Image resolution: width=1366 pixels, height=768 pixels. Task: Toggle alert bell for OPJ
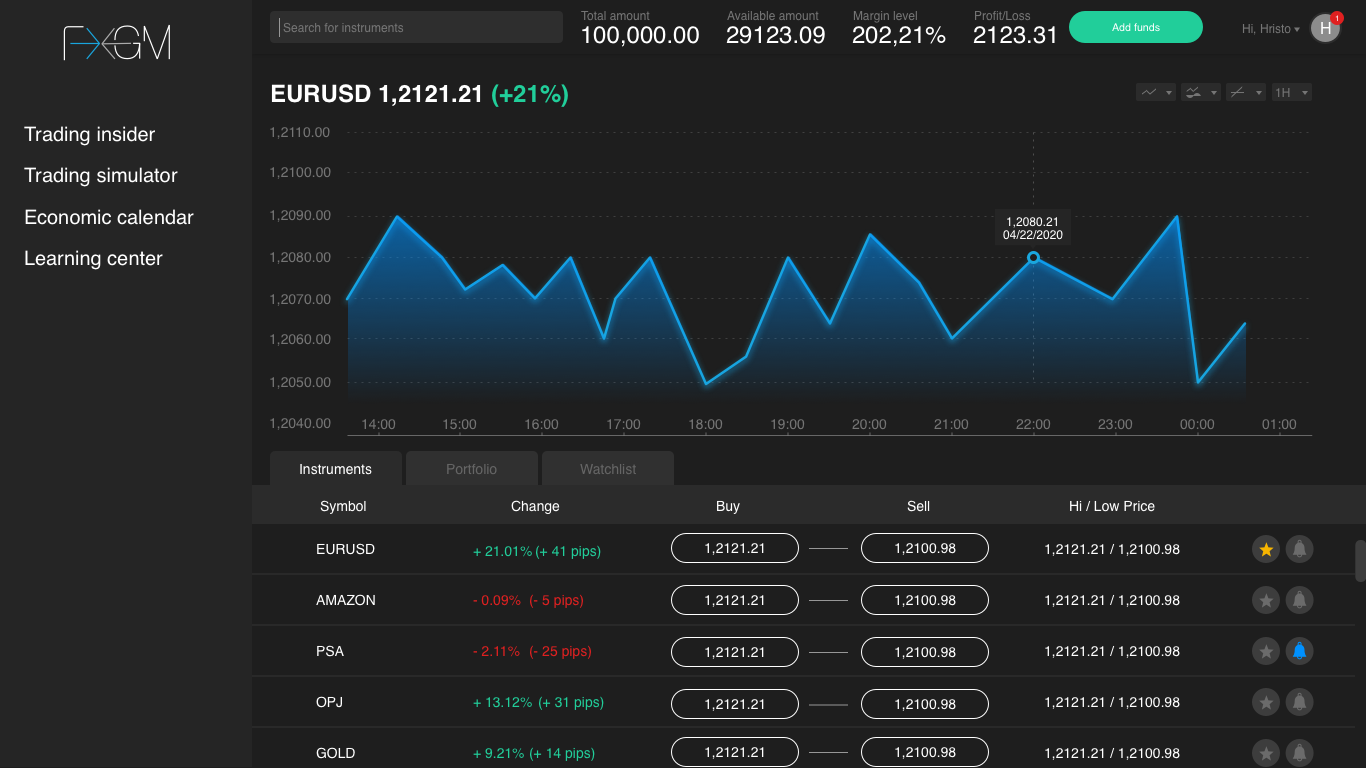click(1299, 702)
